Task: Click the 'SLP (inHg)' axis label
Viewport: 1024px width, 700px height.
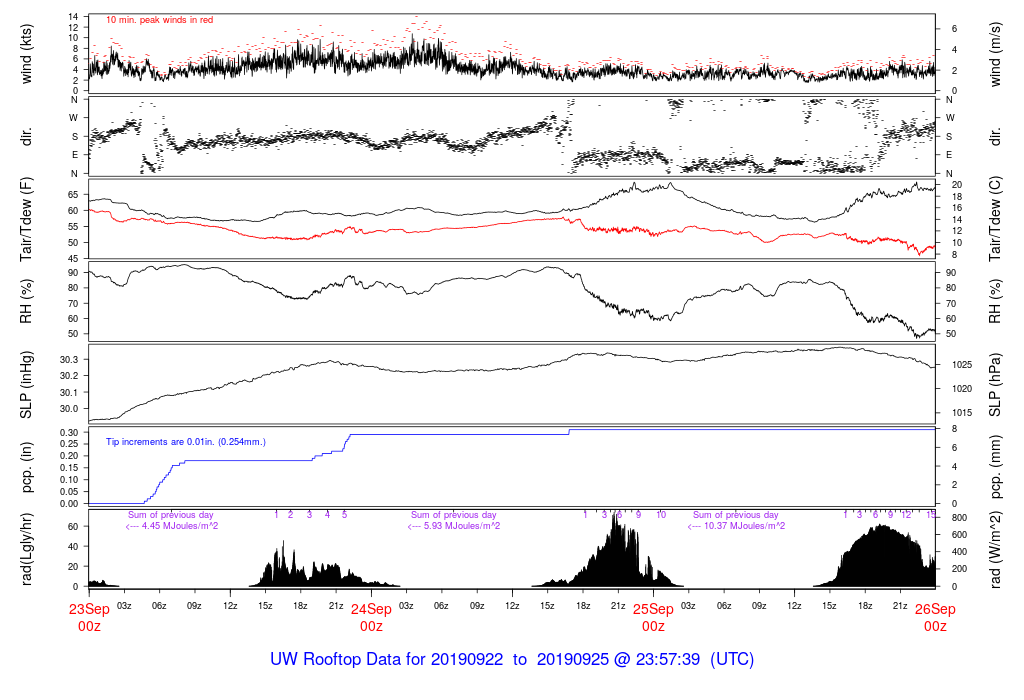Action: (26, 385)
